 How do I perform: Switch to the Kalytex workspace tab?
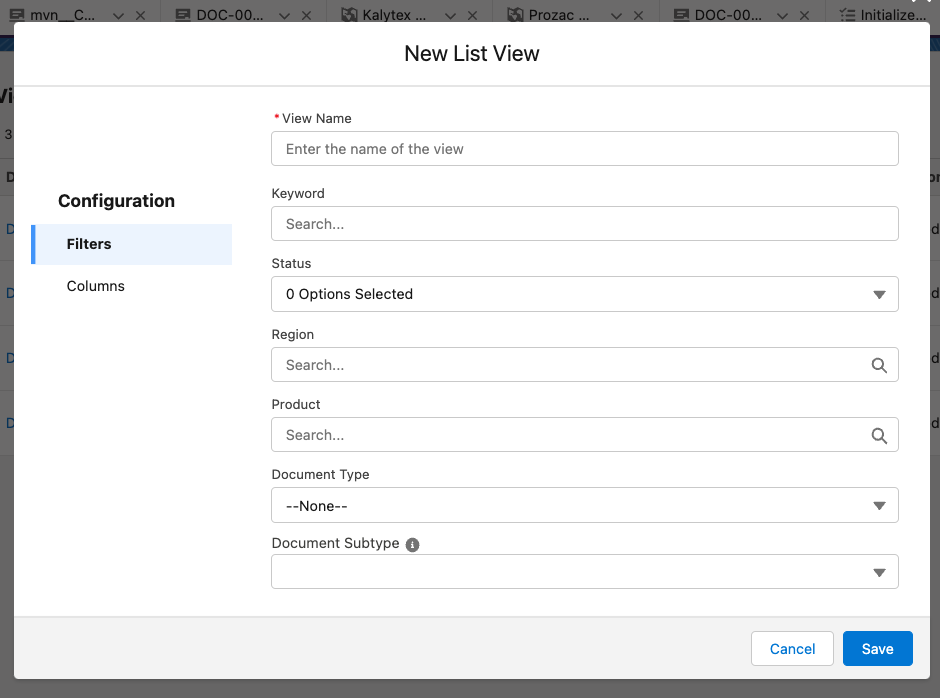point(392,15)
